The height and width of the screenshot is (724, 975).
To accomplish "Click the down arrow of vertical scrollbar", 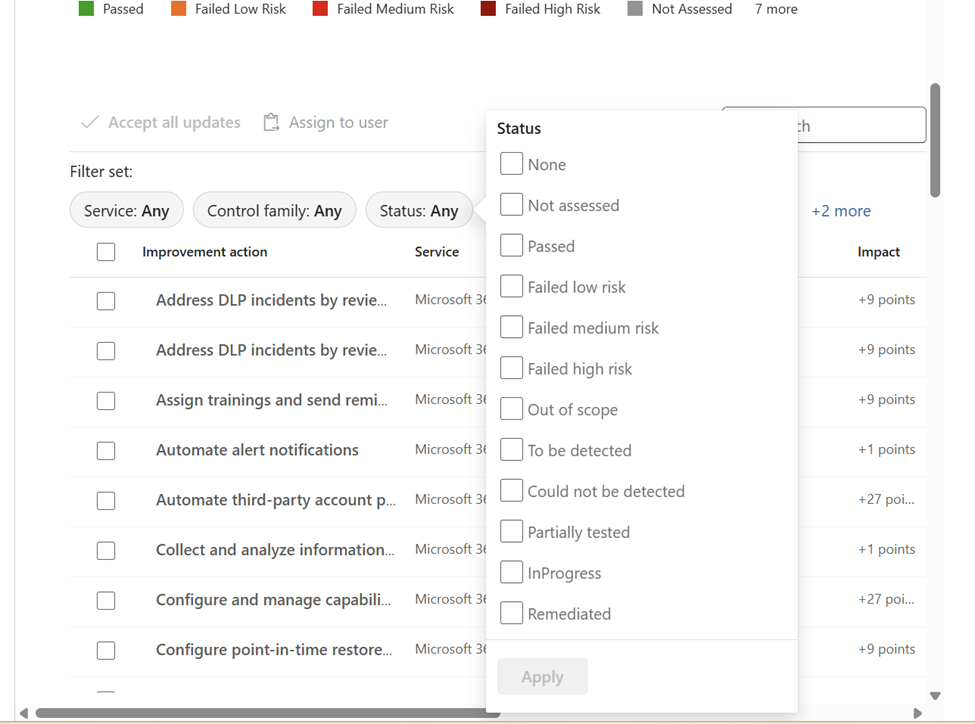I will (935, 696).
